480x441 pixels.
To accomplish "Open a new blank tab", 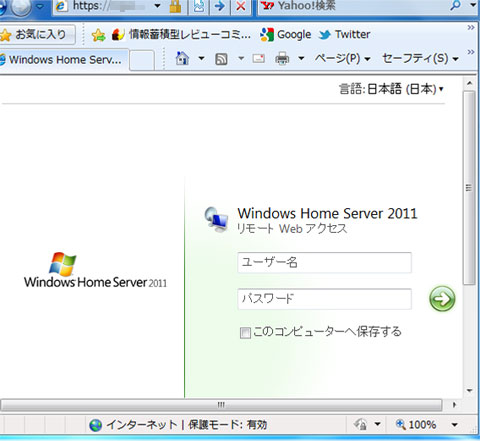I will coord(142,60).
